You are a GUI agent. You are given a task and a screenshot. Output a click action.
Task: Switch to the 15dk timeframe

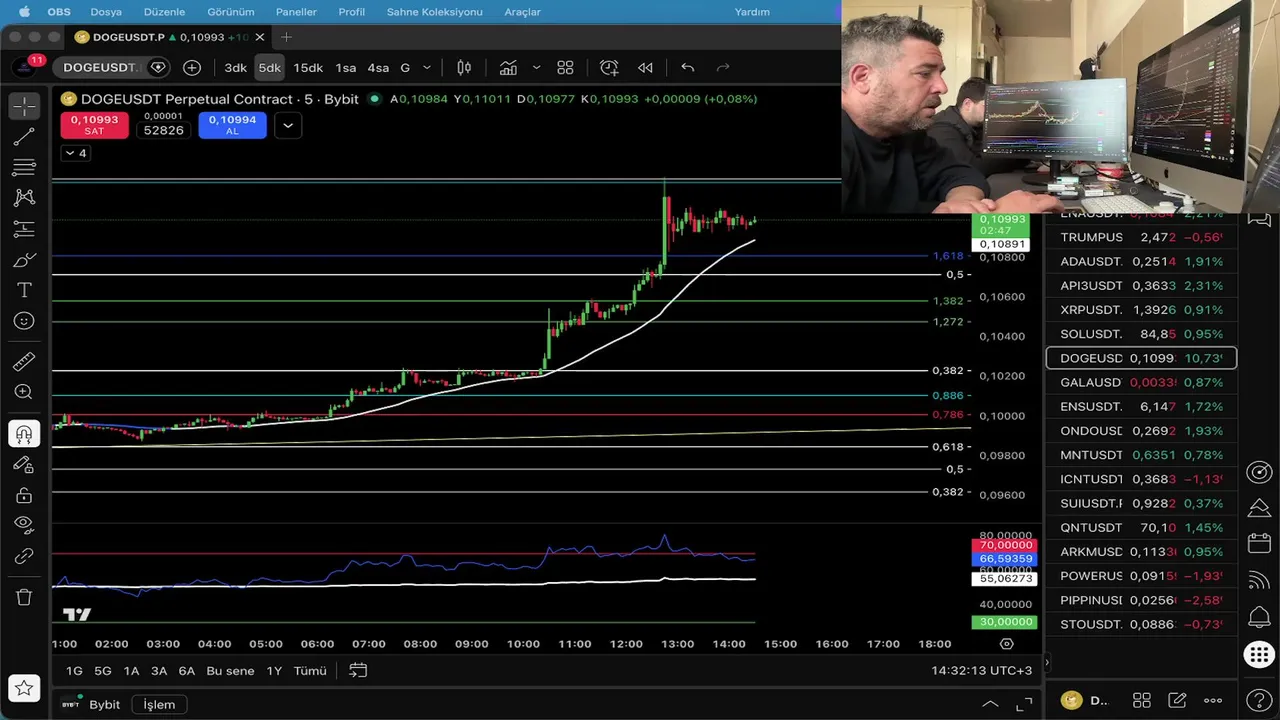point(308,68)
